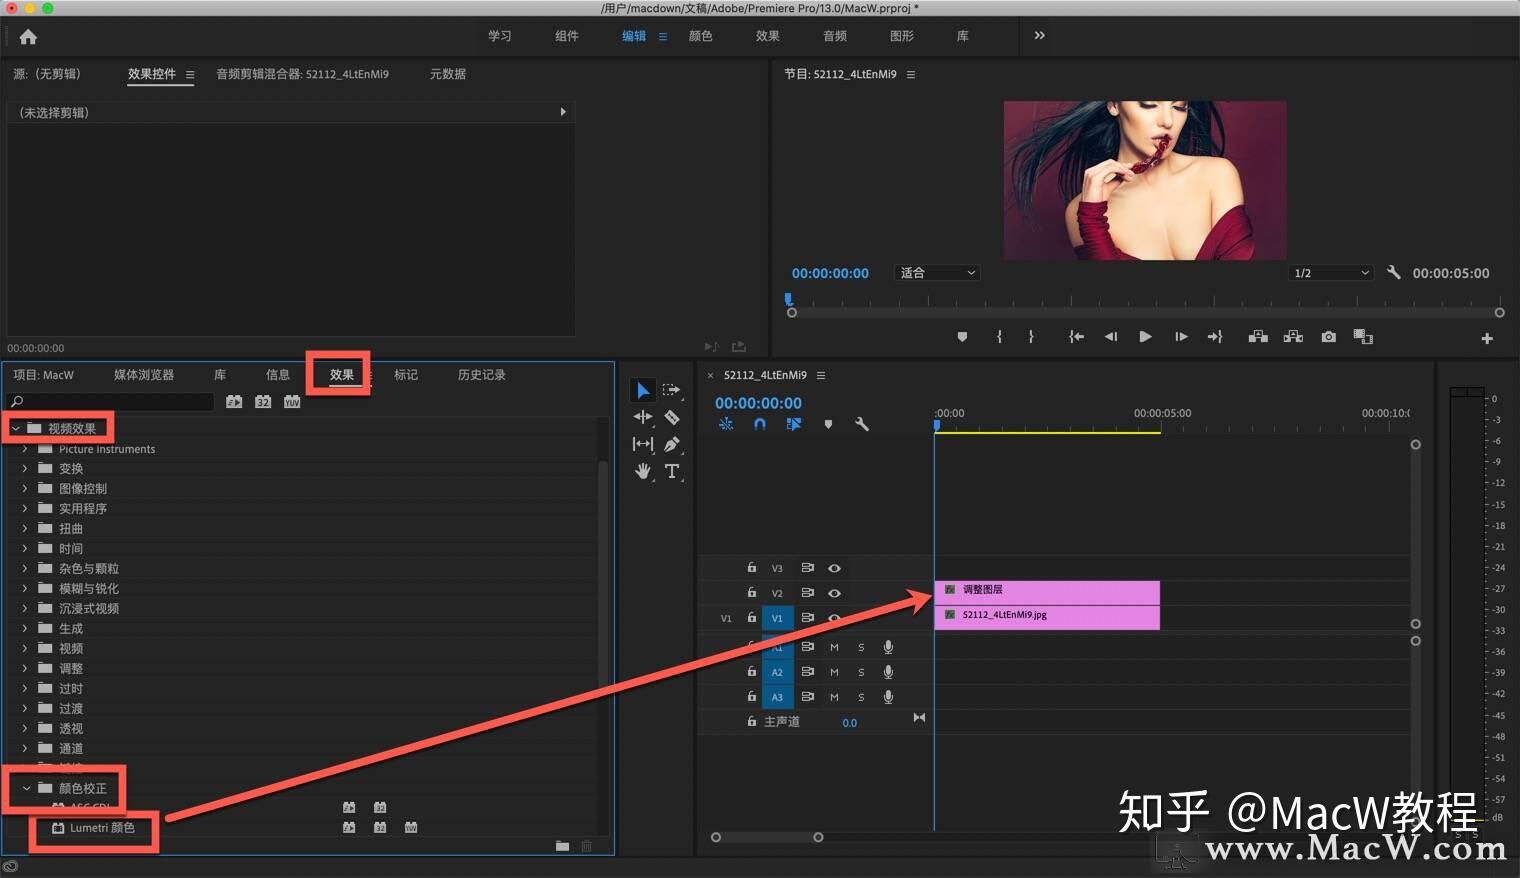Select the Razor tool

(x=671, y=417)
